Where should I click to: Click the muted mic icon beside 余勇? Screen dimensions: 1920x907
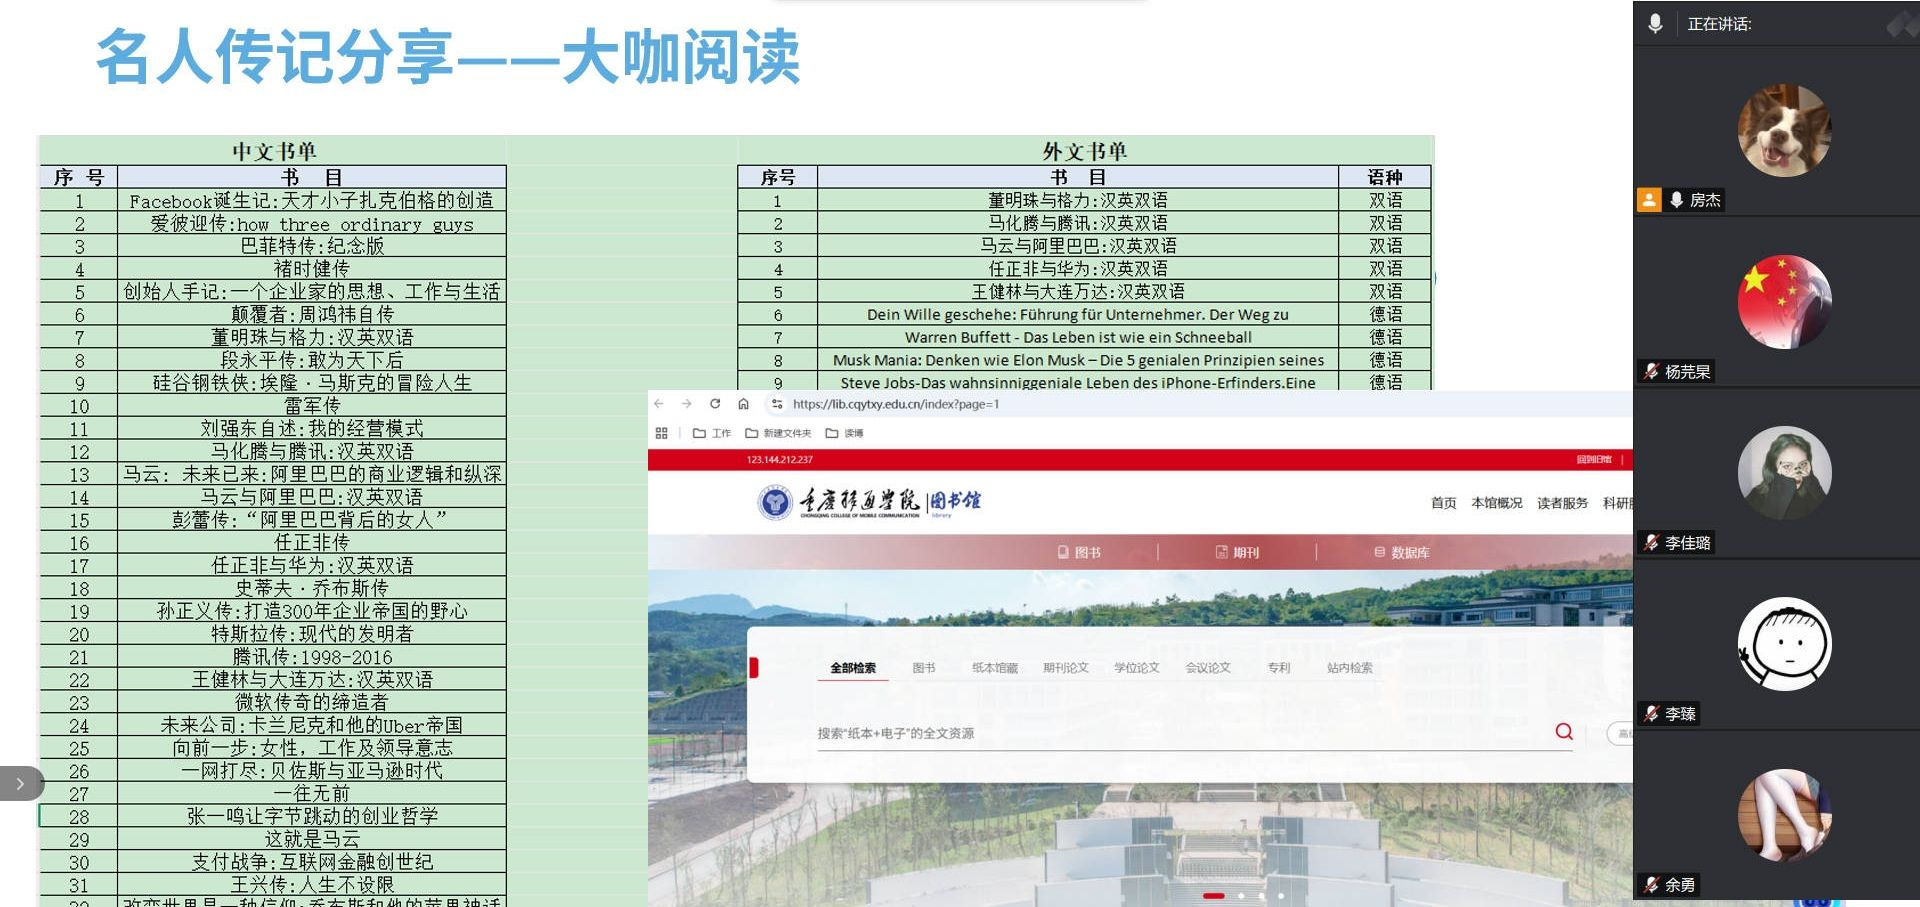[1651, 885]
